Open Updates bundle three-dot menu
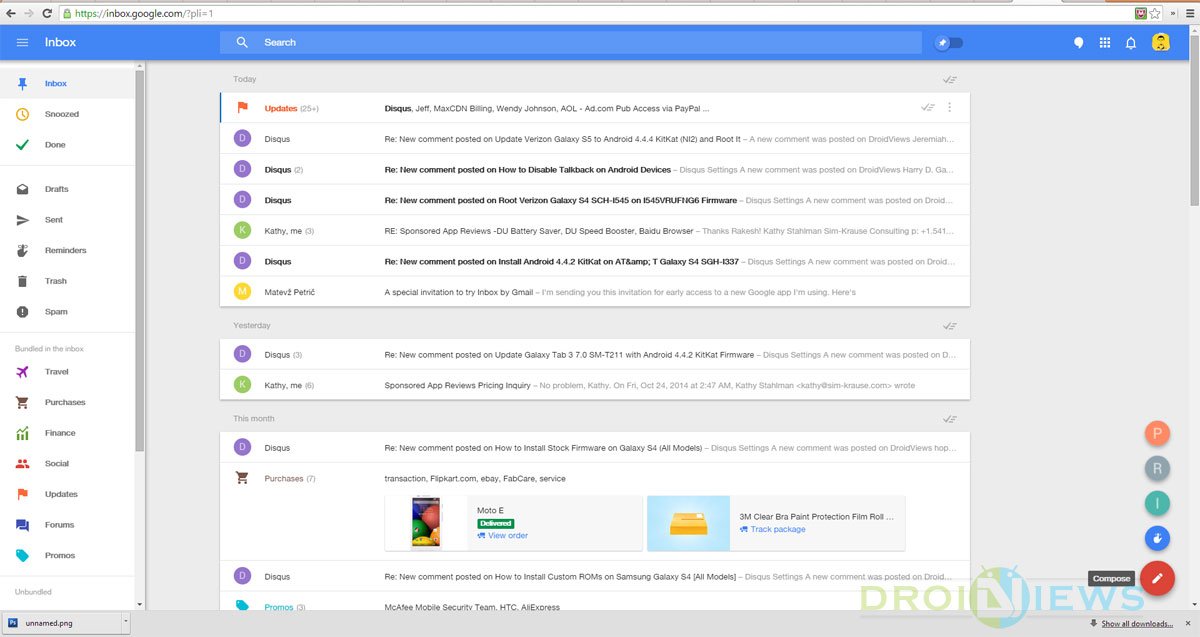Image resolution: width=1200 pixels, height=637 pixels. pos(950,107)
